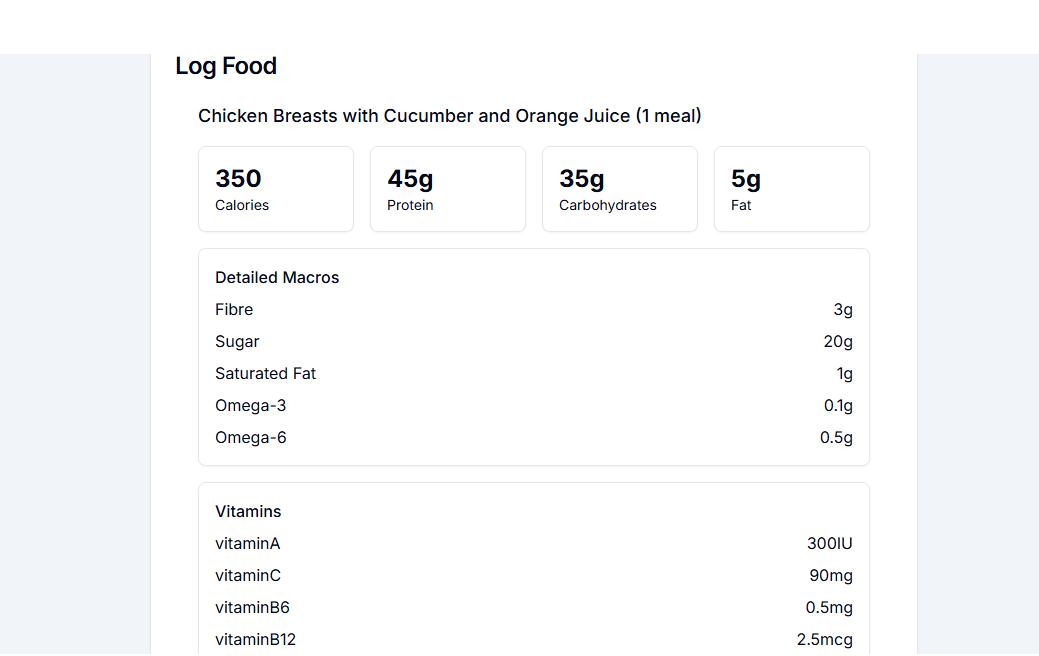This screenshot has height=656, width=1039.
Task: Select the Omega-6 label
Action: point(250,438)
